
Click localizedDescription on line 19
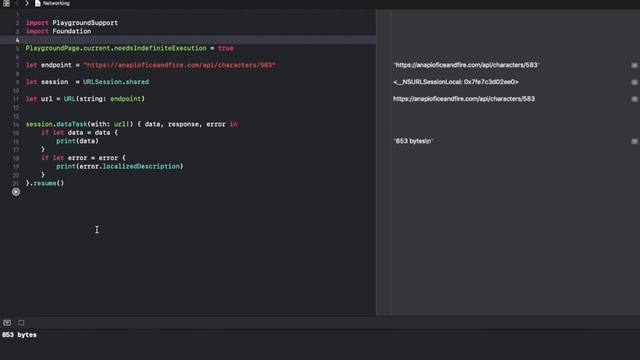pyautogui.click(x=141, y=167)
